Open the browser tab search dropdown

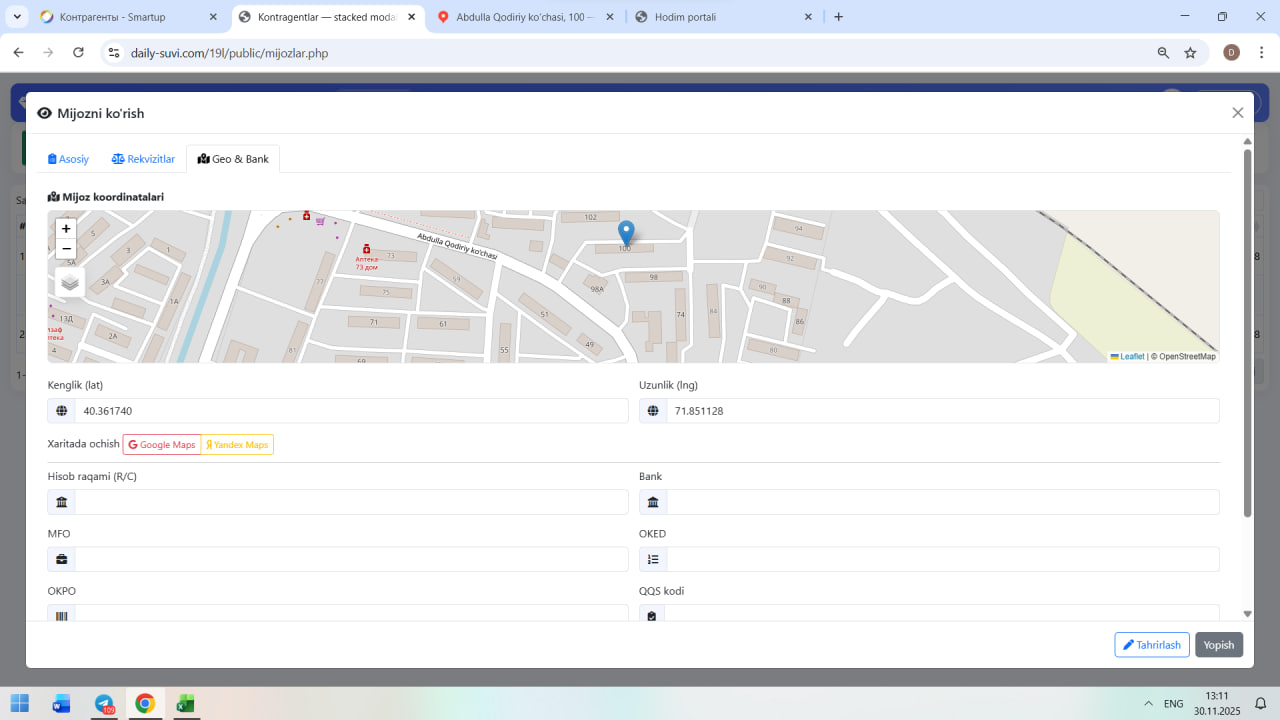(17, 17)
